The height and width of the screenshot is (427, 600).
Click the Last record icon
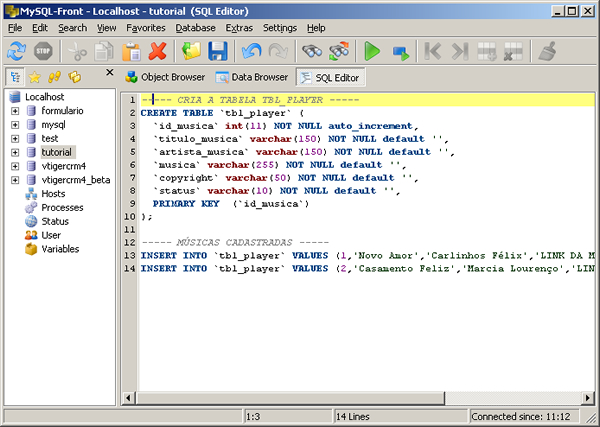pyautogui.click(x=460, y=51)
